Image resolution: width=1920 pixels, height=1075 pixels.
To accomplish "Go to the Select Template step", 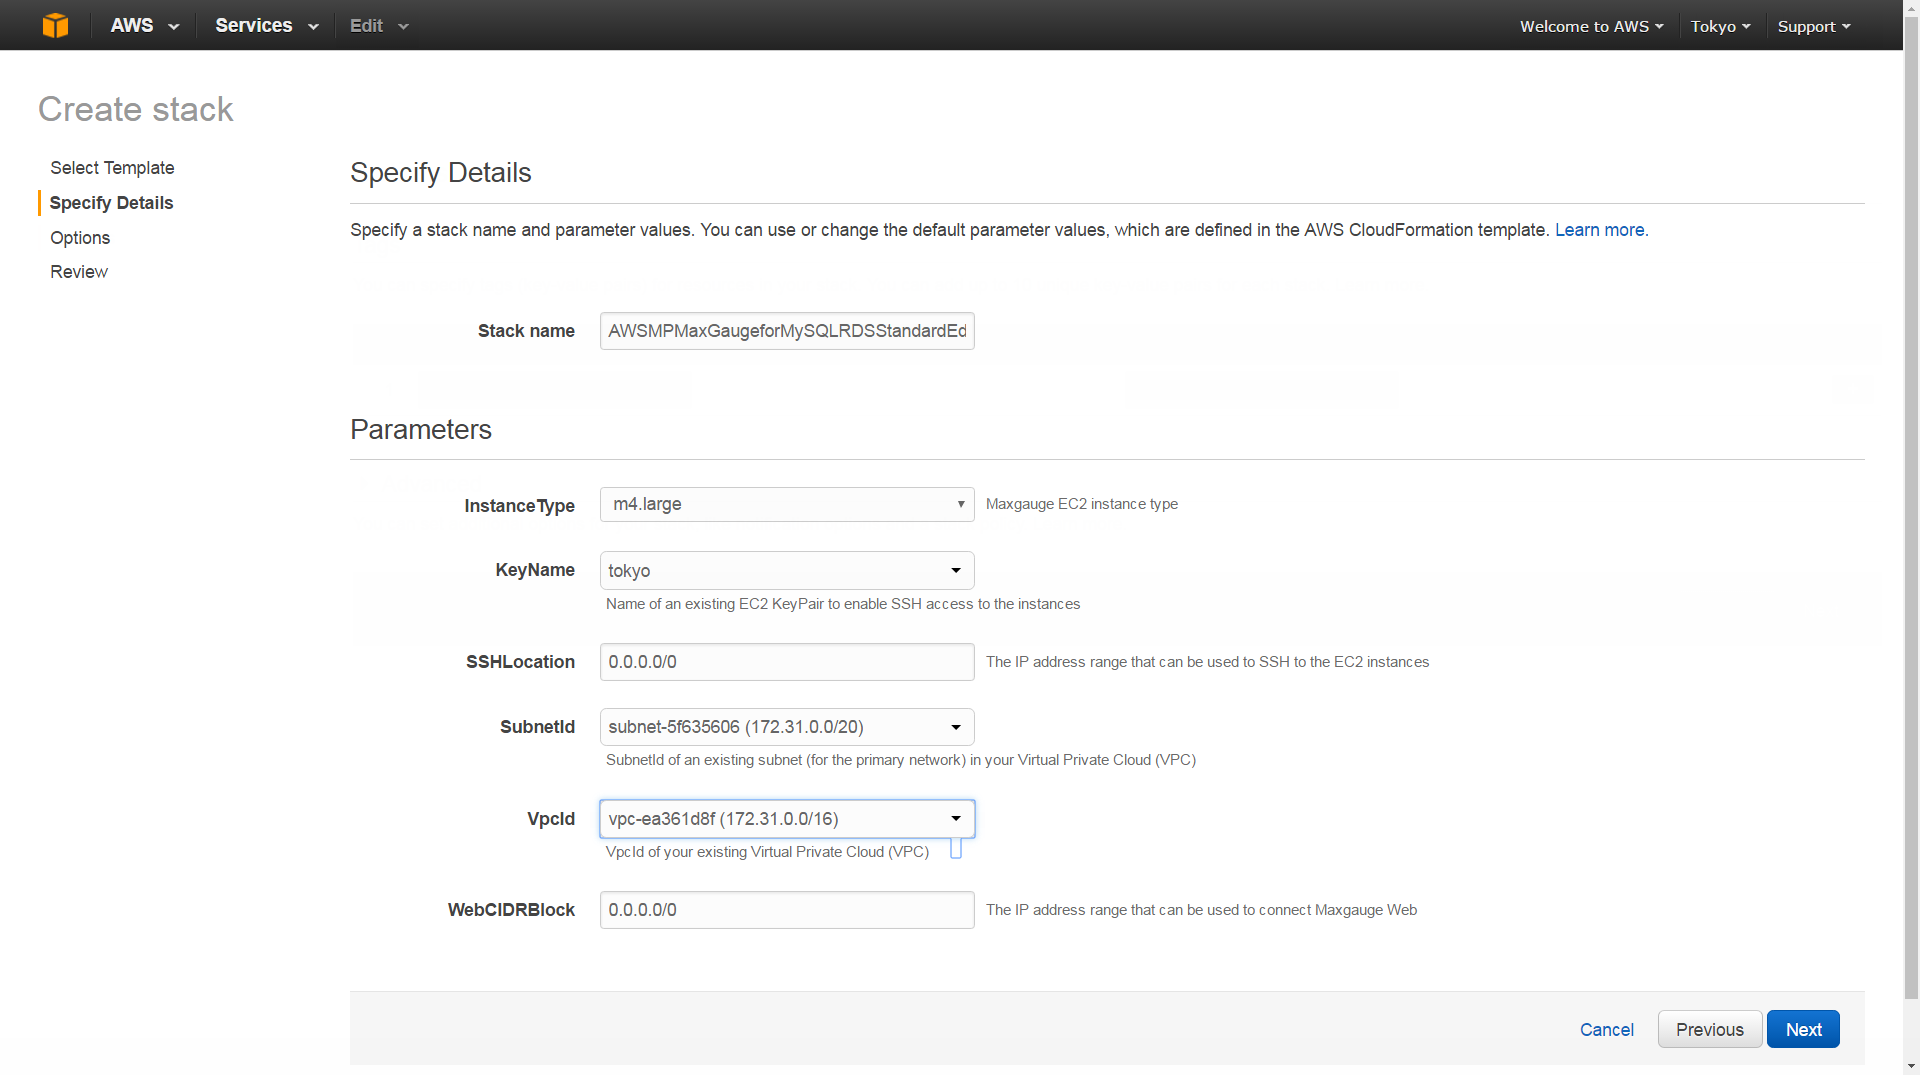I will coord(112,168).
